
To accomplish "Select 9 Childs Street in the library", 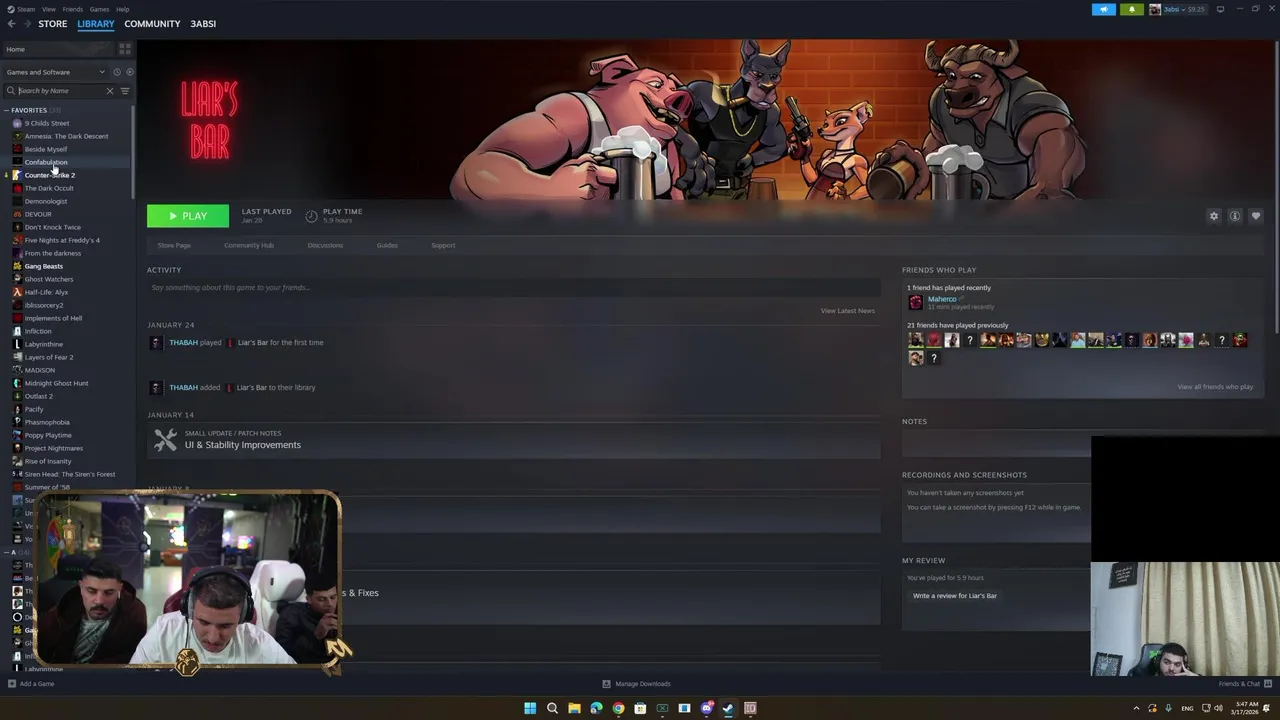I will click(47, 123).
